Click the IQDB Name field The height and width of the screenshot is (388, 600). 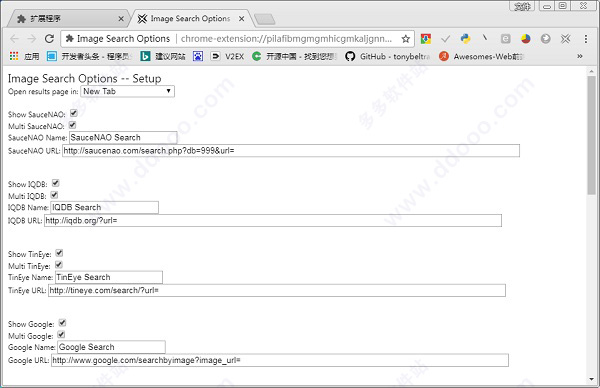[104, 207]
